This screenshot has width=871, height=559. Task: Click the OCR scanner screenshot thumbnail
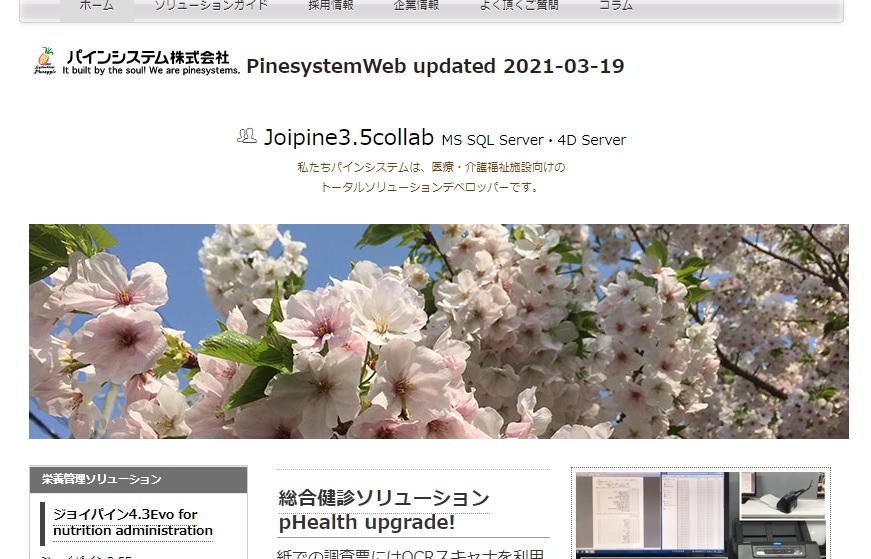[x=700, y=515]
